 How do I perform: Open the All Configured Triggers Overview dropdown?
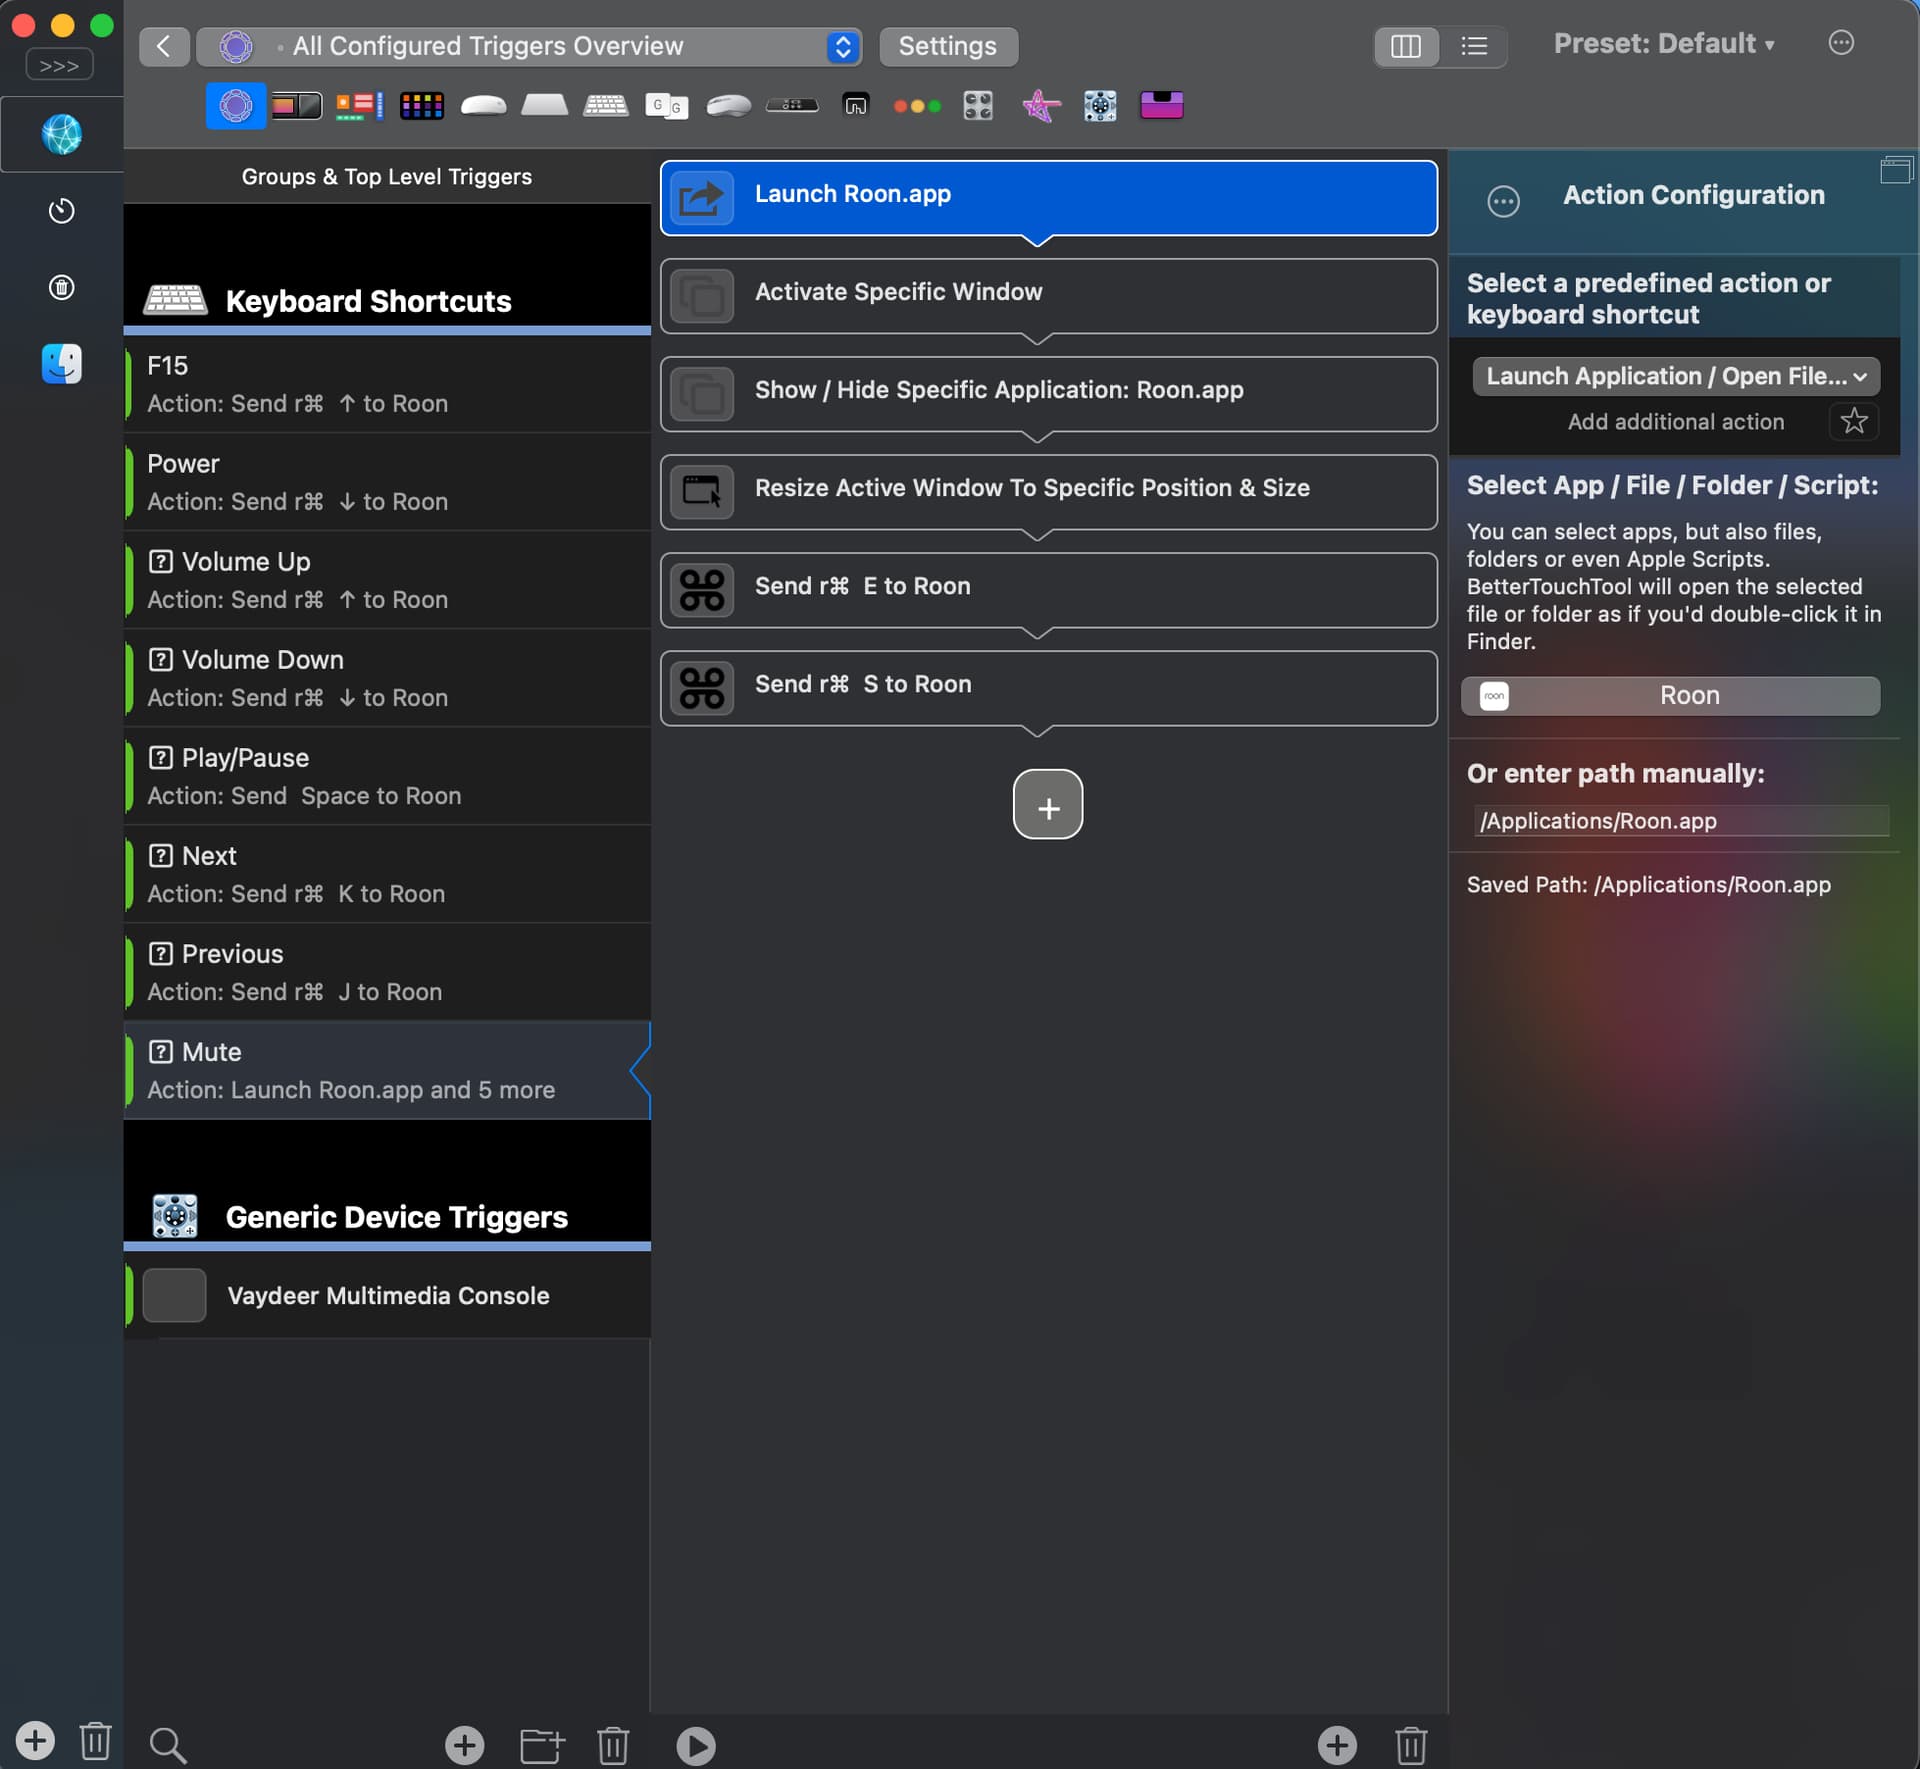click(x=529, y=46)
